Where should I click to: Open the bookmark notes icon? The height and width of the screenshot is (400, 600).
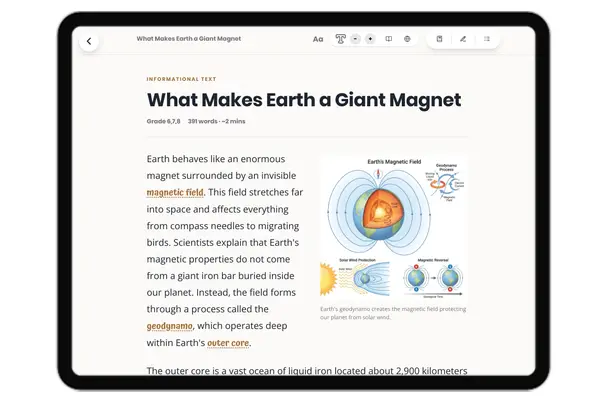[x=439, y=39]
